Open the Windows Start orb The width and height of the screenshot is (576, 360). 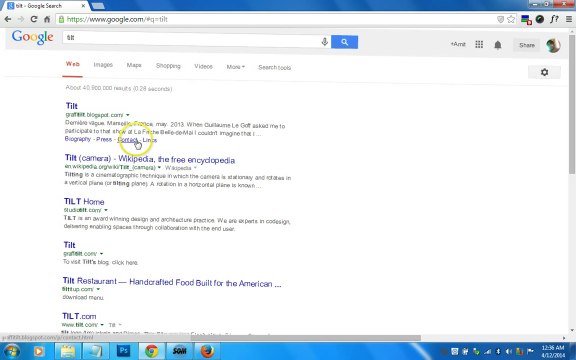coord(11,351)
